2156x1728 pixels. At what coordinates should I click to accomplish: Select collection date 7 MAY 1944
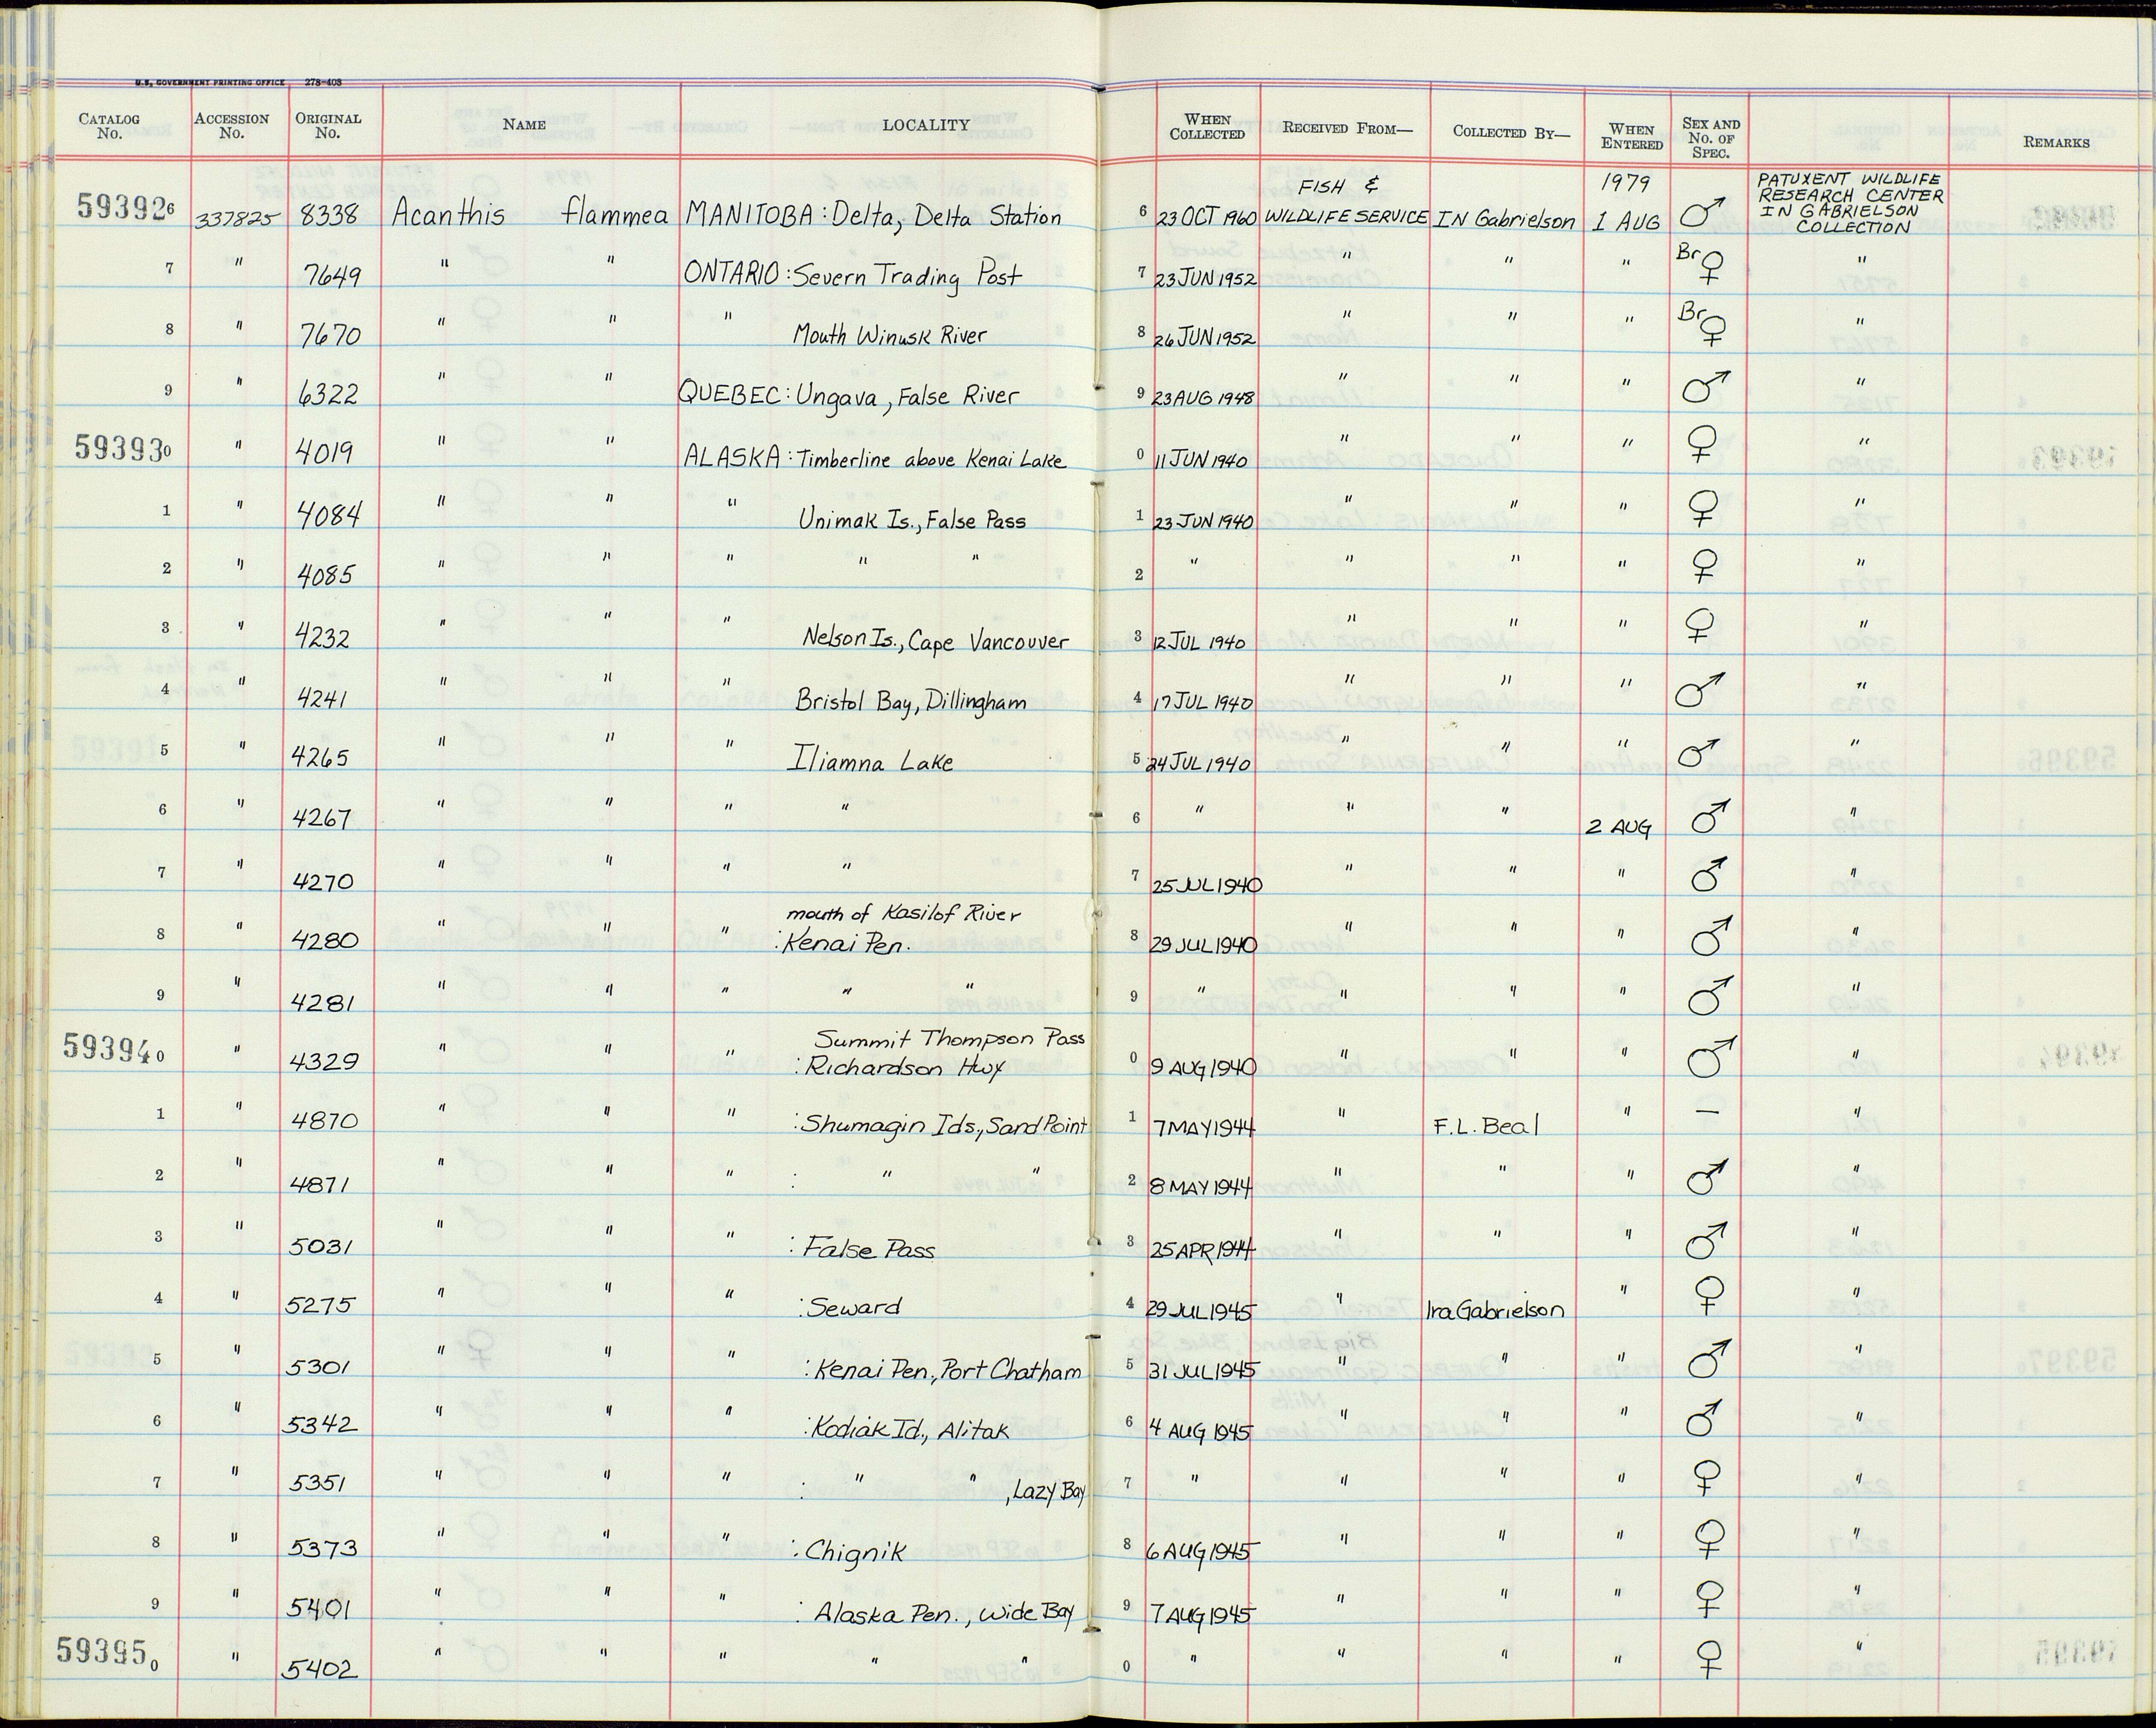pyautogui.click(x=1203, y=1128)
